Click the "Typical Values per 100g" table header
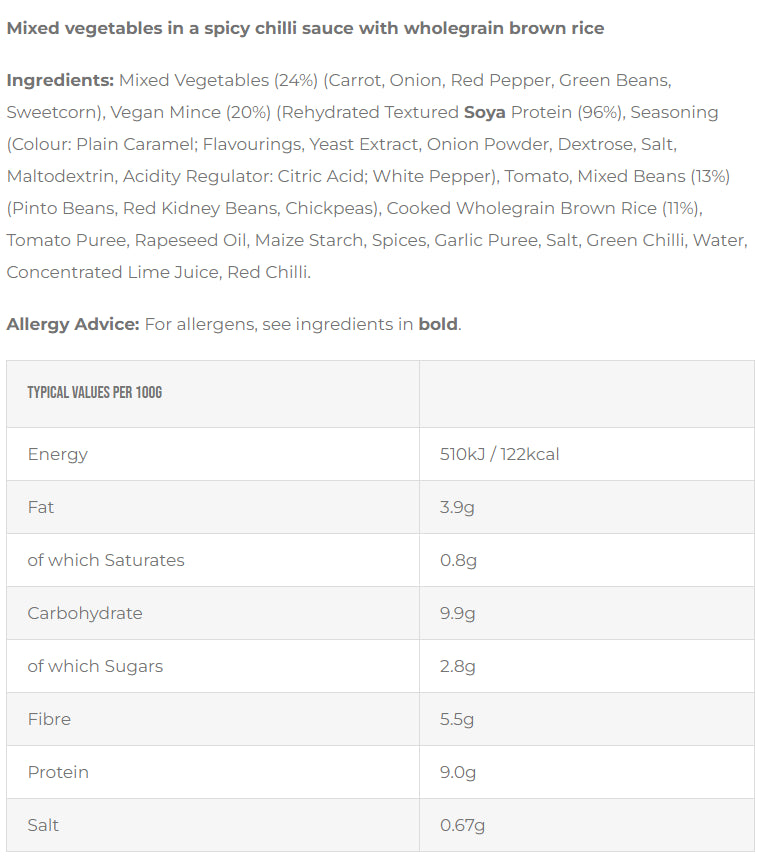The image size is (760, 859). coord(94,392)
